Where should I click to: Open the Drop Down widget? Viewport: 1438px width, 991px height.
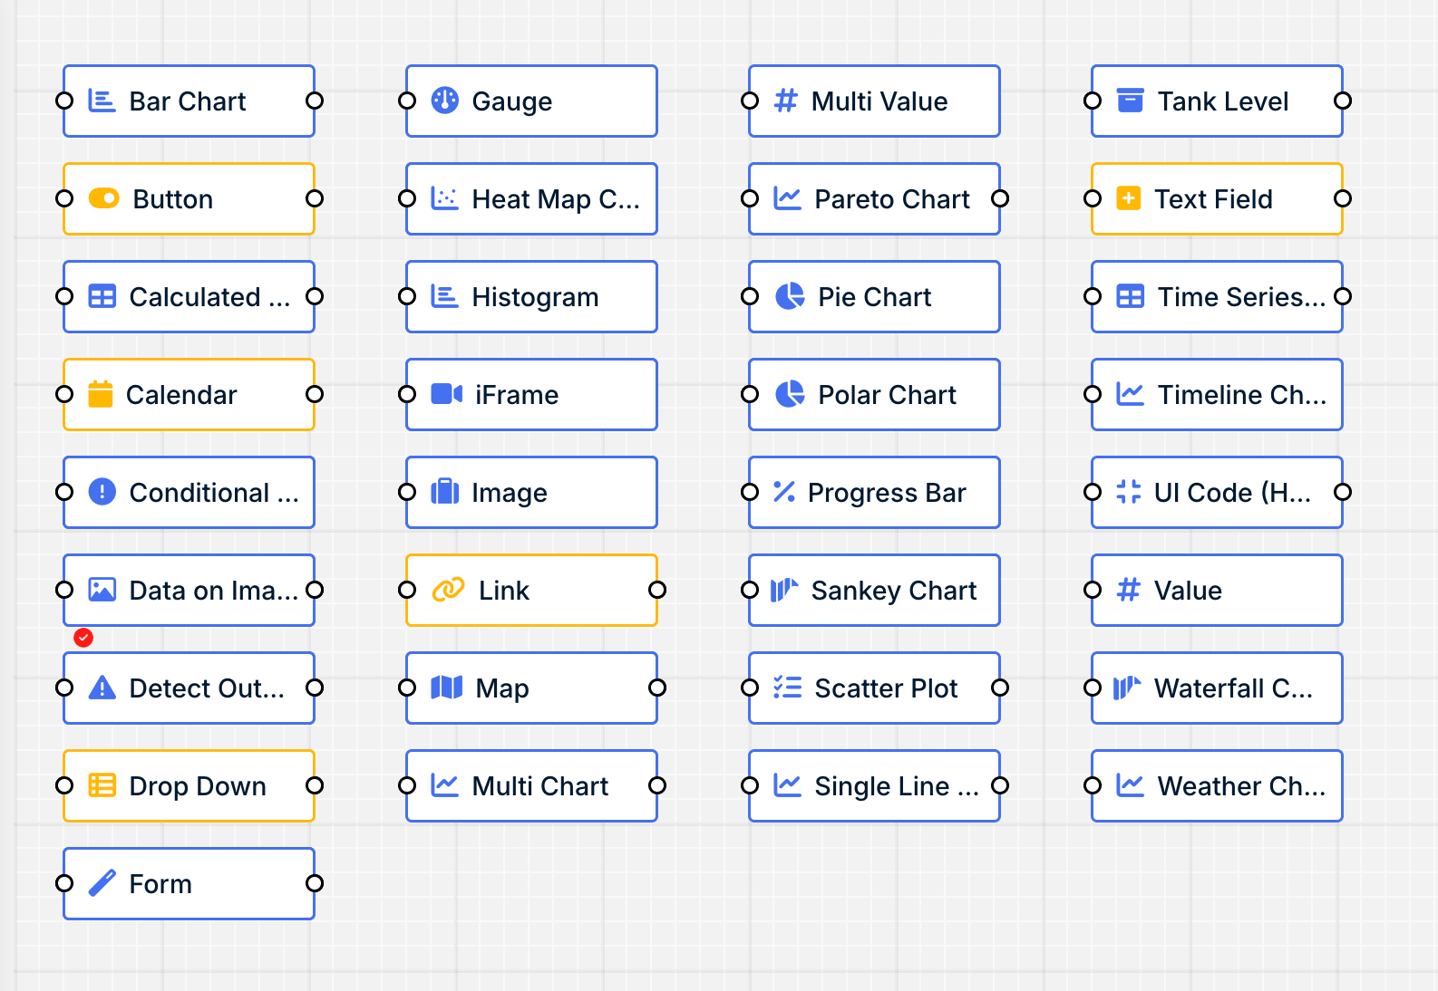(x=188, y=786)
